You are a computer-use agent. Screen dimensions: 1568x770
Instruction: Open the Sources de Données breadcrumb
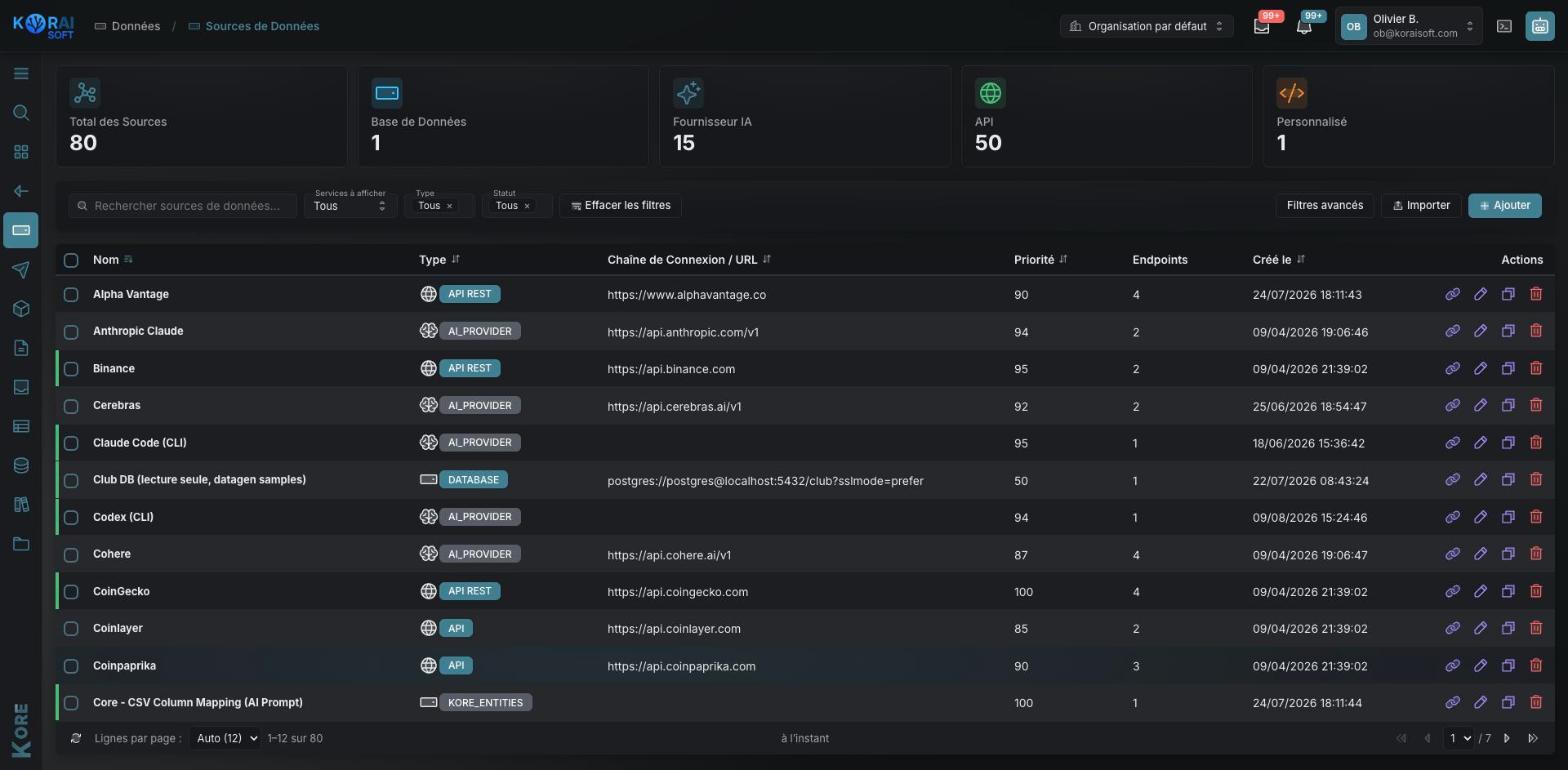coord(254,26)
